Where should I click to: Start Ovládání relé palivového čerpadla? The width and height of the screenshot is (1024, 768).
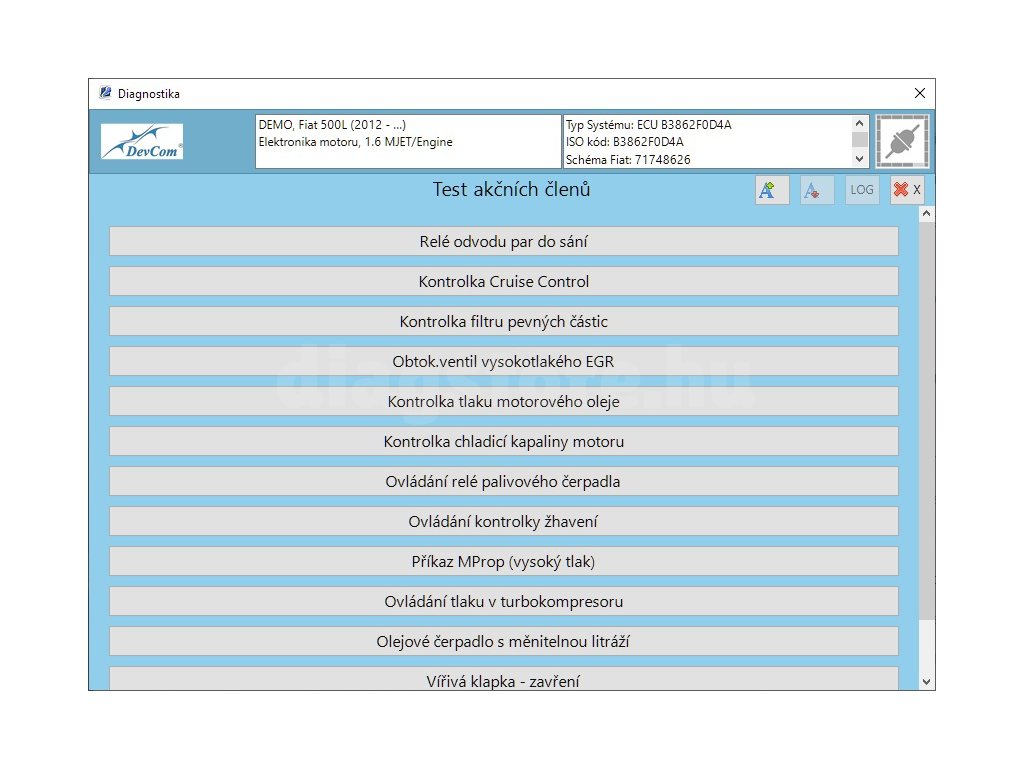coord(504,481)
